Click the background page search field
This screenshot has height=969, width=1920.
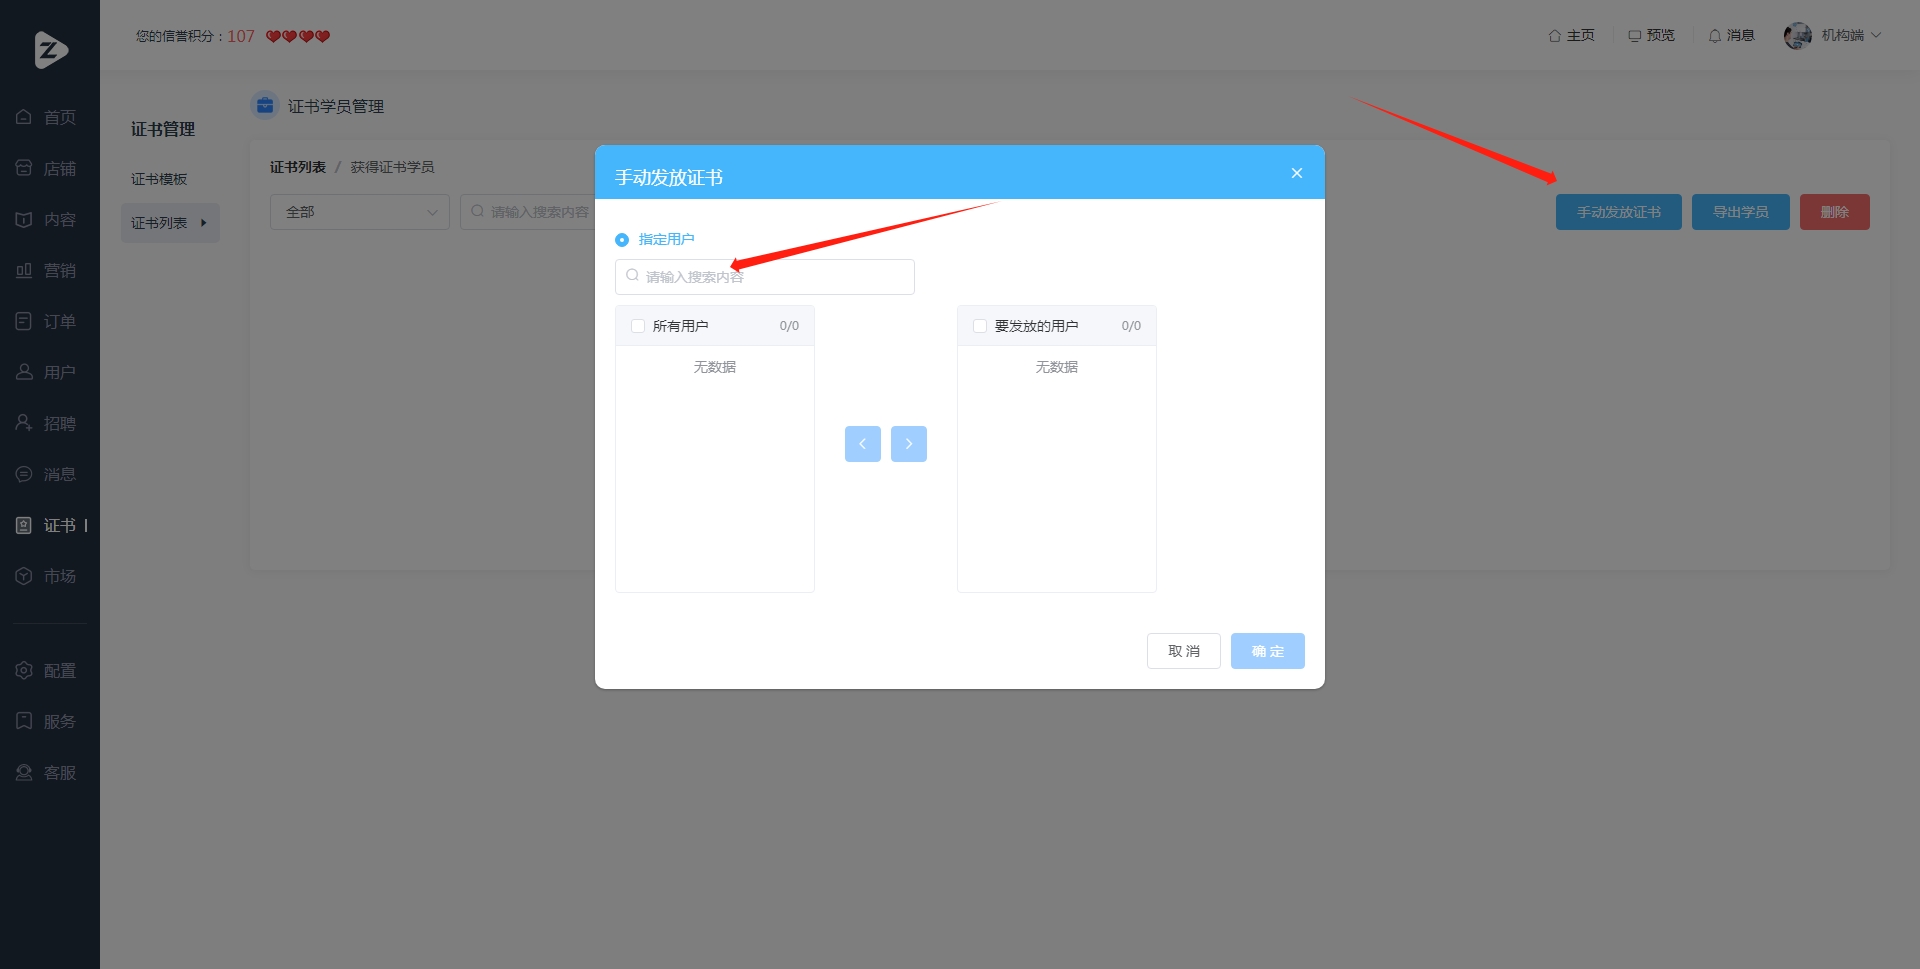click(x=528, y=212)
